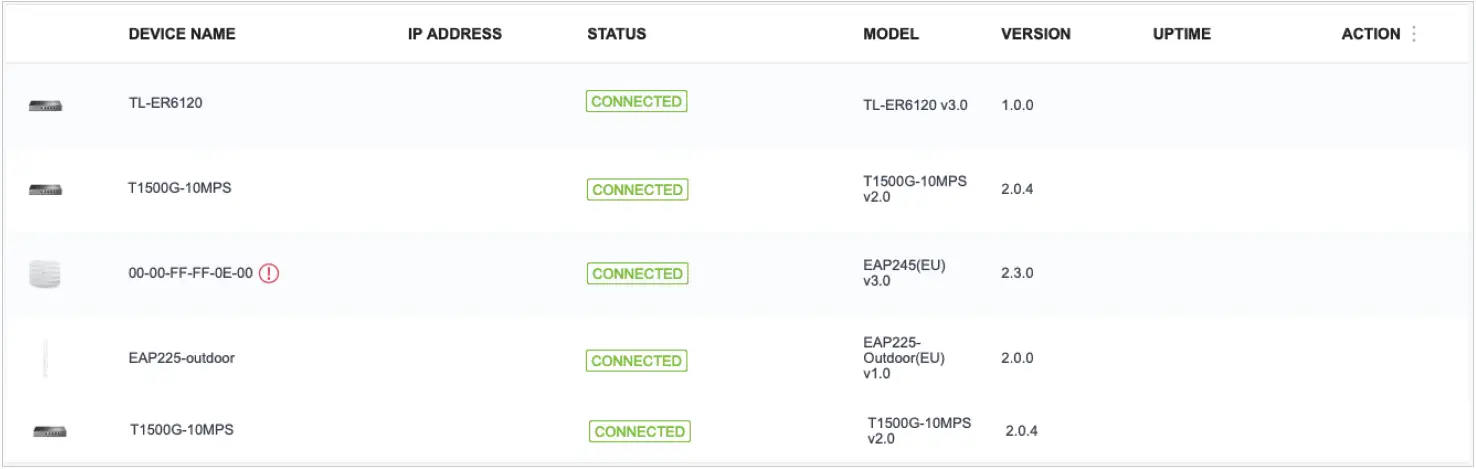Sort by the IP ADDRESS column header
This screenshot has width=1476, height=469.
point(455,34)
